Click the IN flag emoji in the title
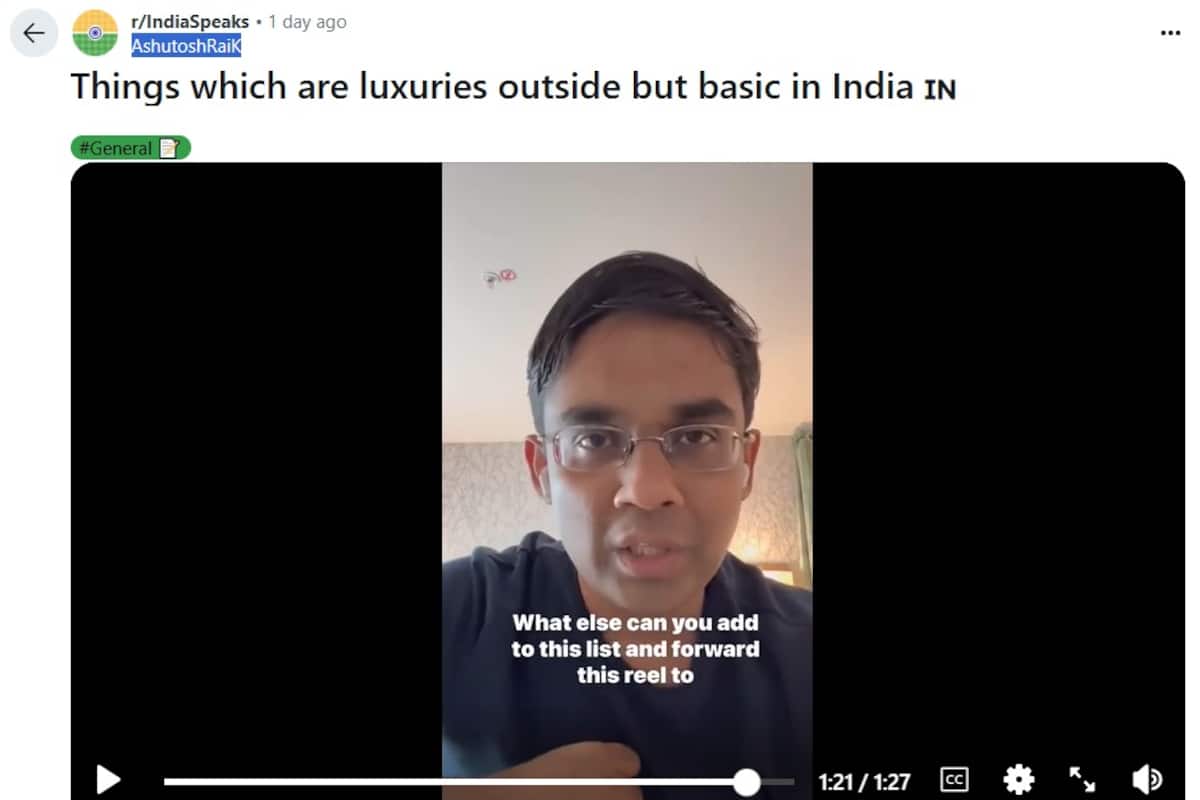Image resolution: width=1200 pixels, height=800 pixels. [939, 89]
